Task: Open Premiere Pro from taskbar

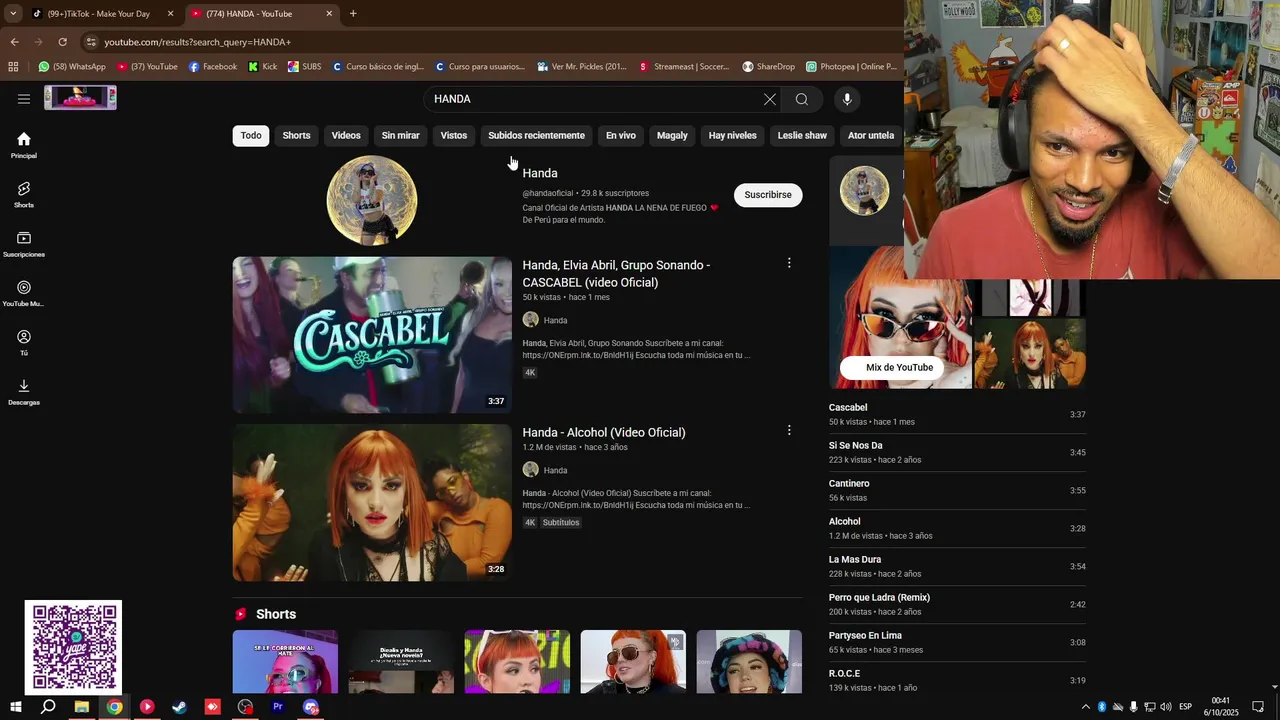Action: click(x=278, y=707)
